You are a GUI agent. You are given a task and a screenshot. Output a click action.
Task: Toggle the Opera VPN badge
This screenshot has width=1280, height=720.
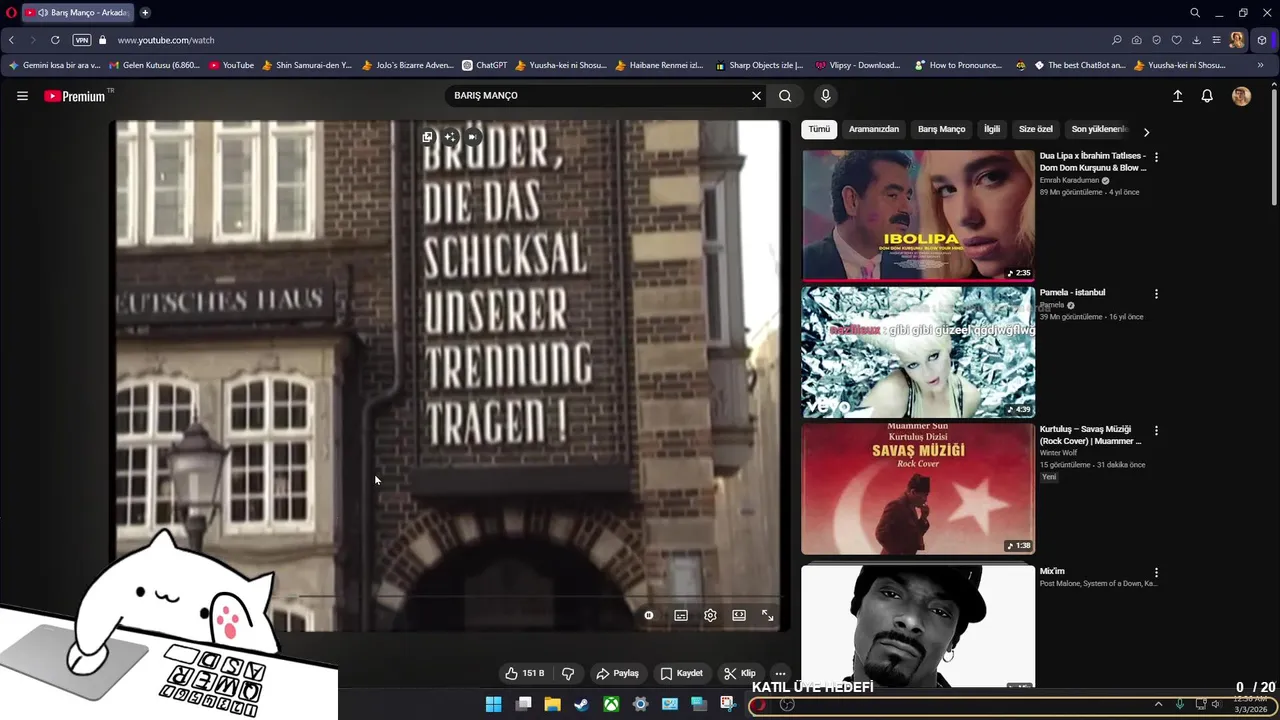point(82,40)
